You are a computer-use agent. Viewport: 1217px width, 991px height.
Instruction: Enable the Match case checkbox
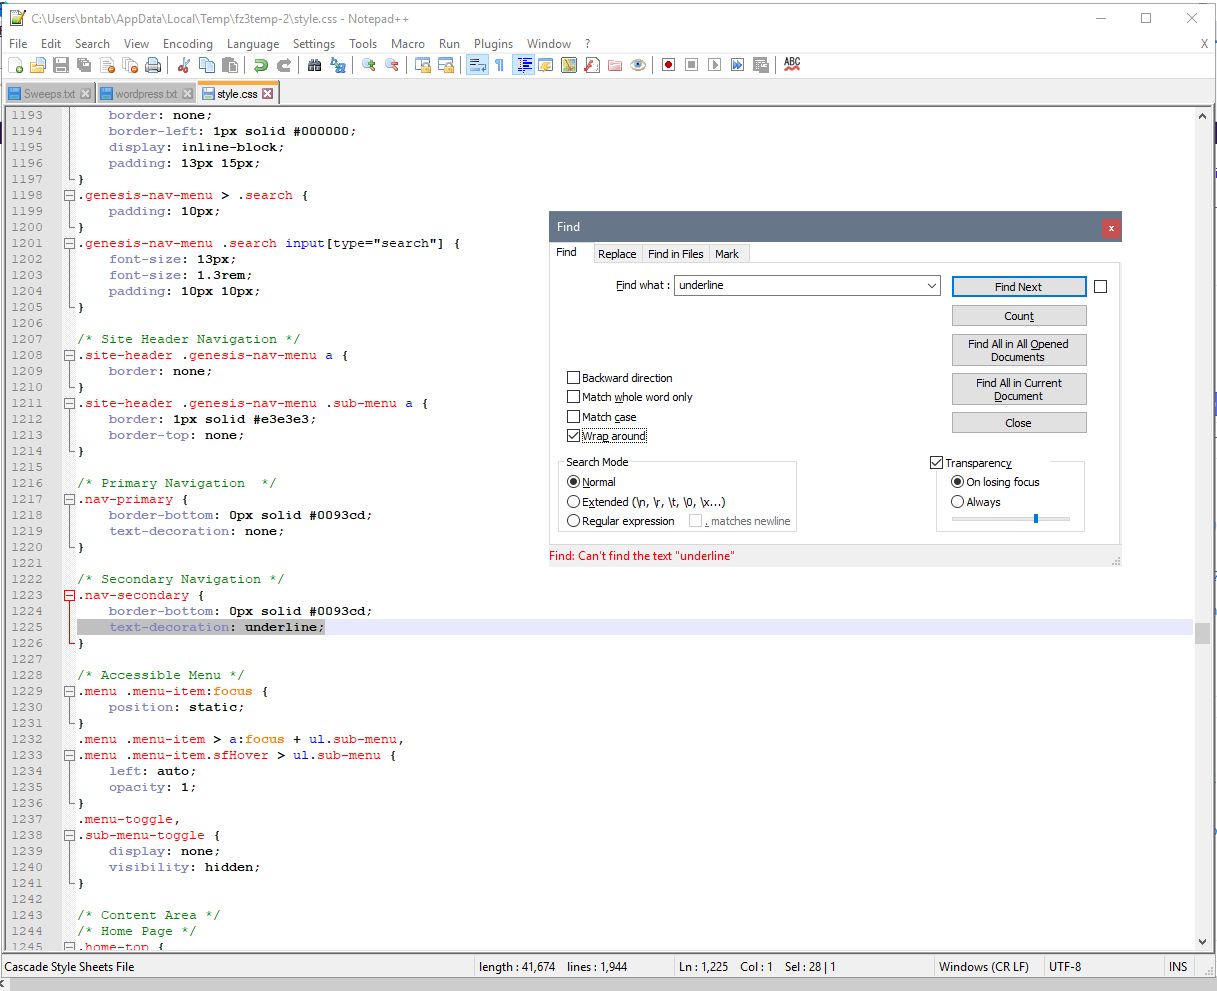coord(574,417)
